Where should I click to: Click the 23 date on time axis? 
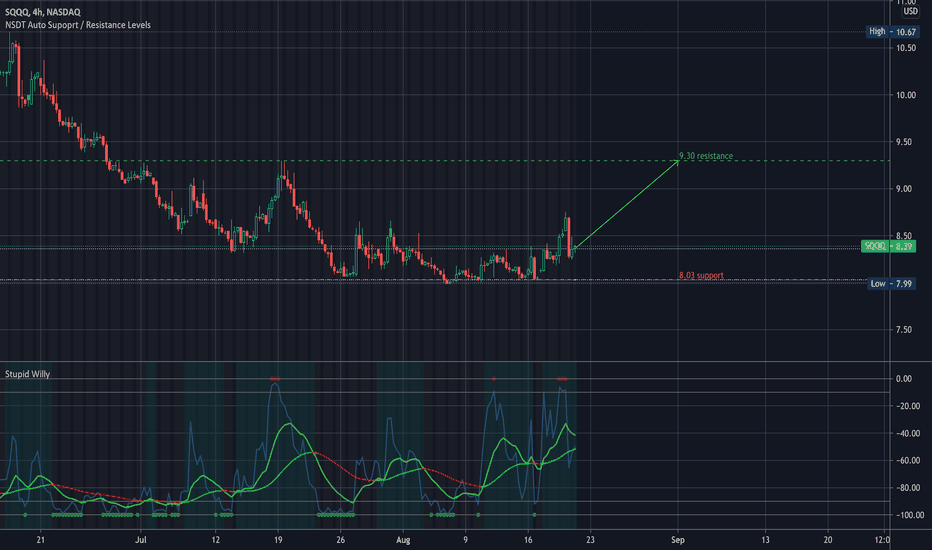point(590,540)
